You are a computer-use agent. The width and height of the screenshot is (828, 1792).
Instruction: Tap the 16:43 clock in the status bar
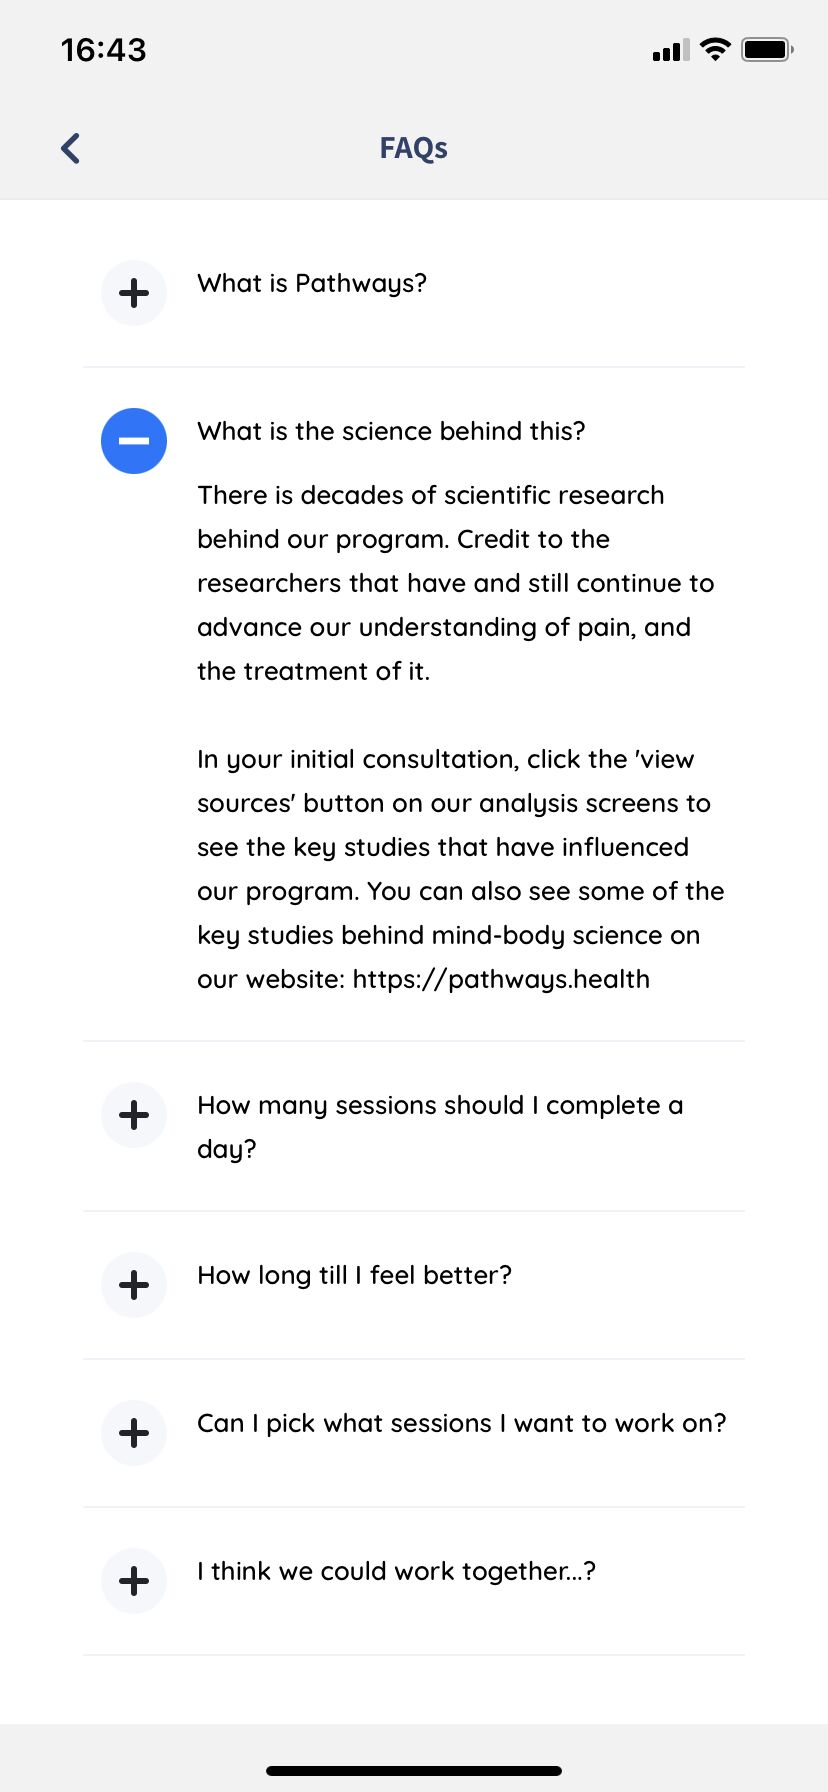103,50
